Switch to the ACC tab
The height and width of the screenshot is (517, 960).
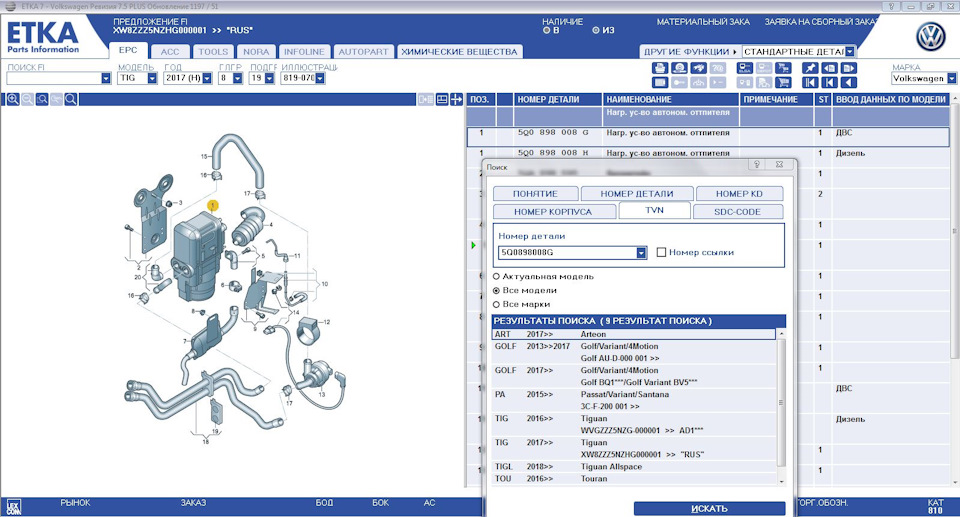coord(170,52)
